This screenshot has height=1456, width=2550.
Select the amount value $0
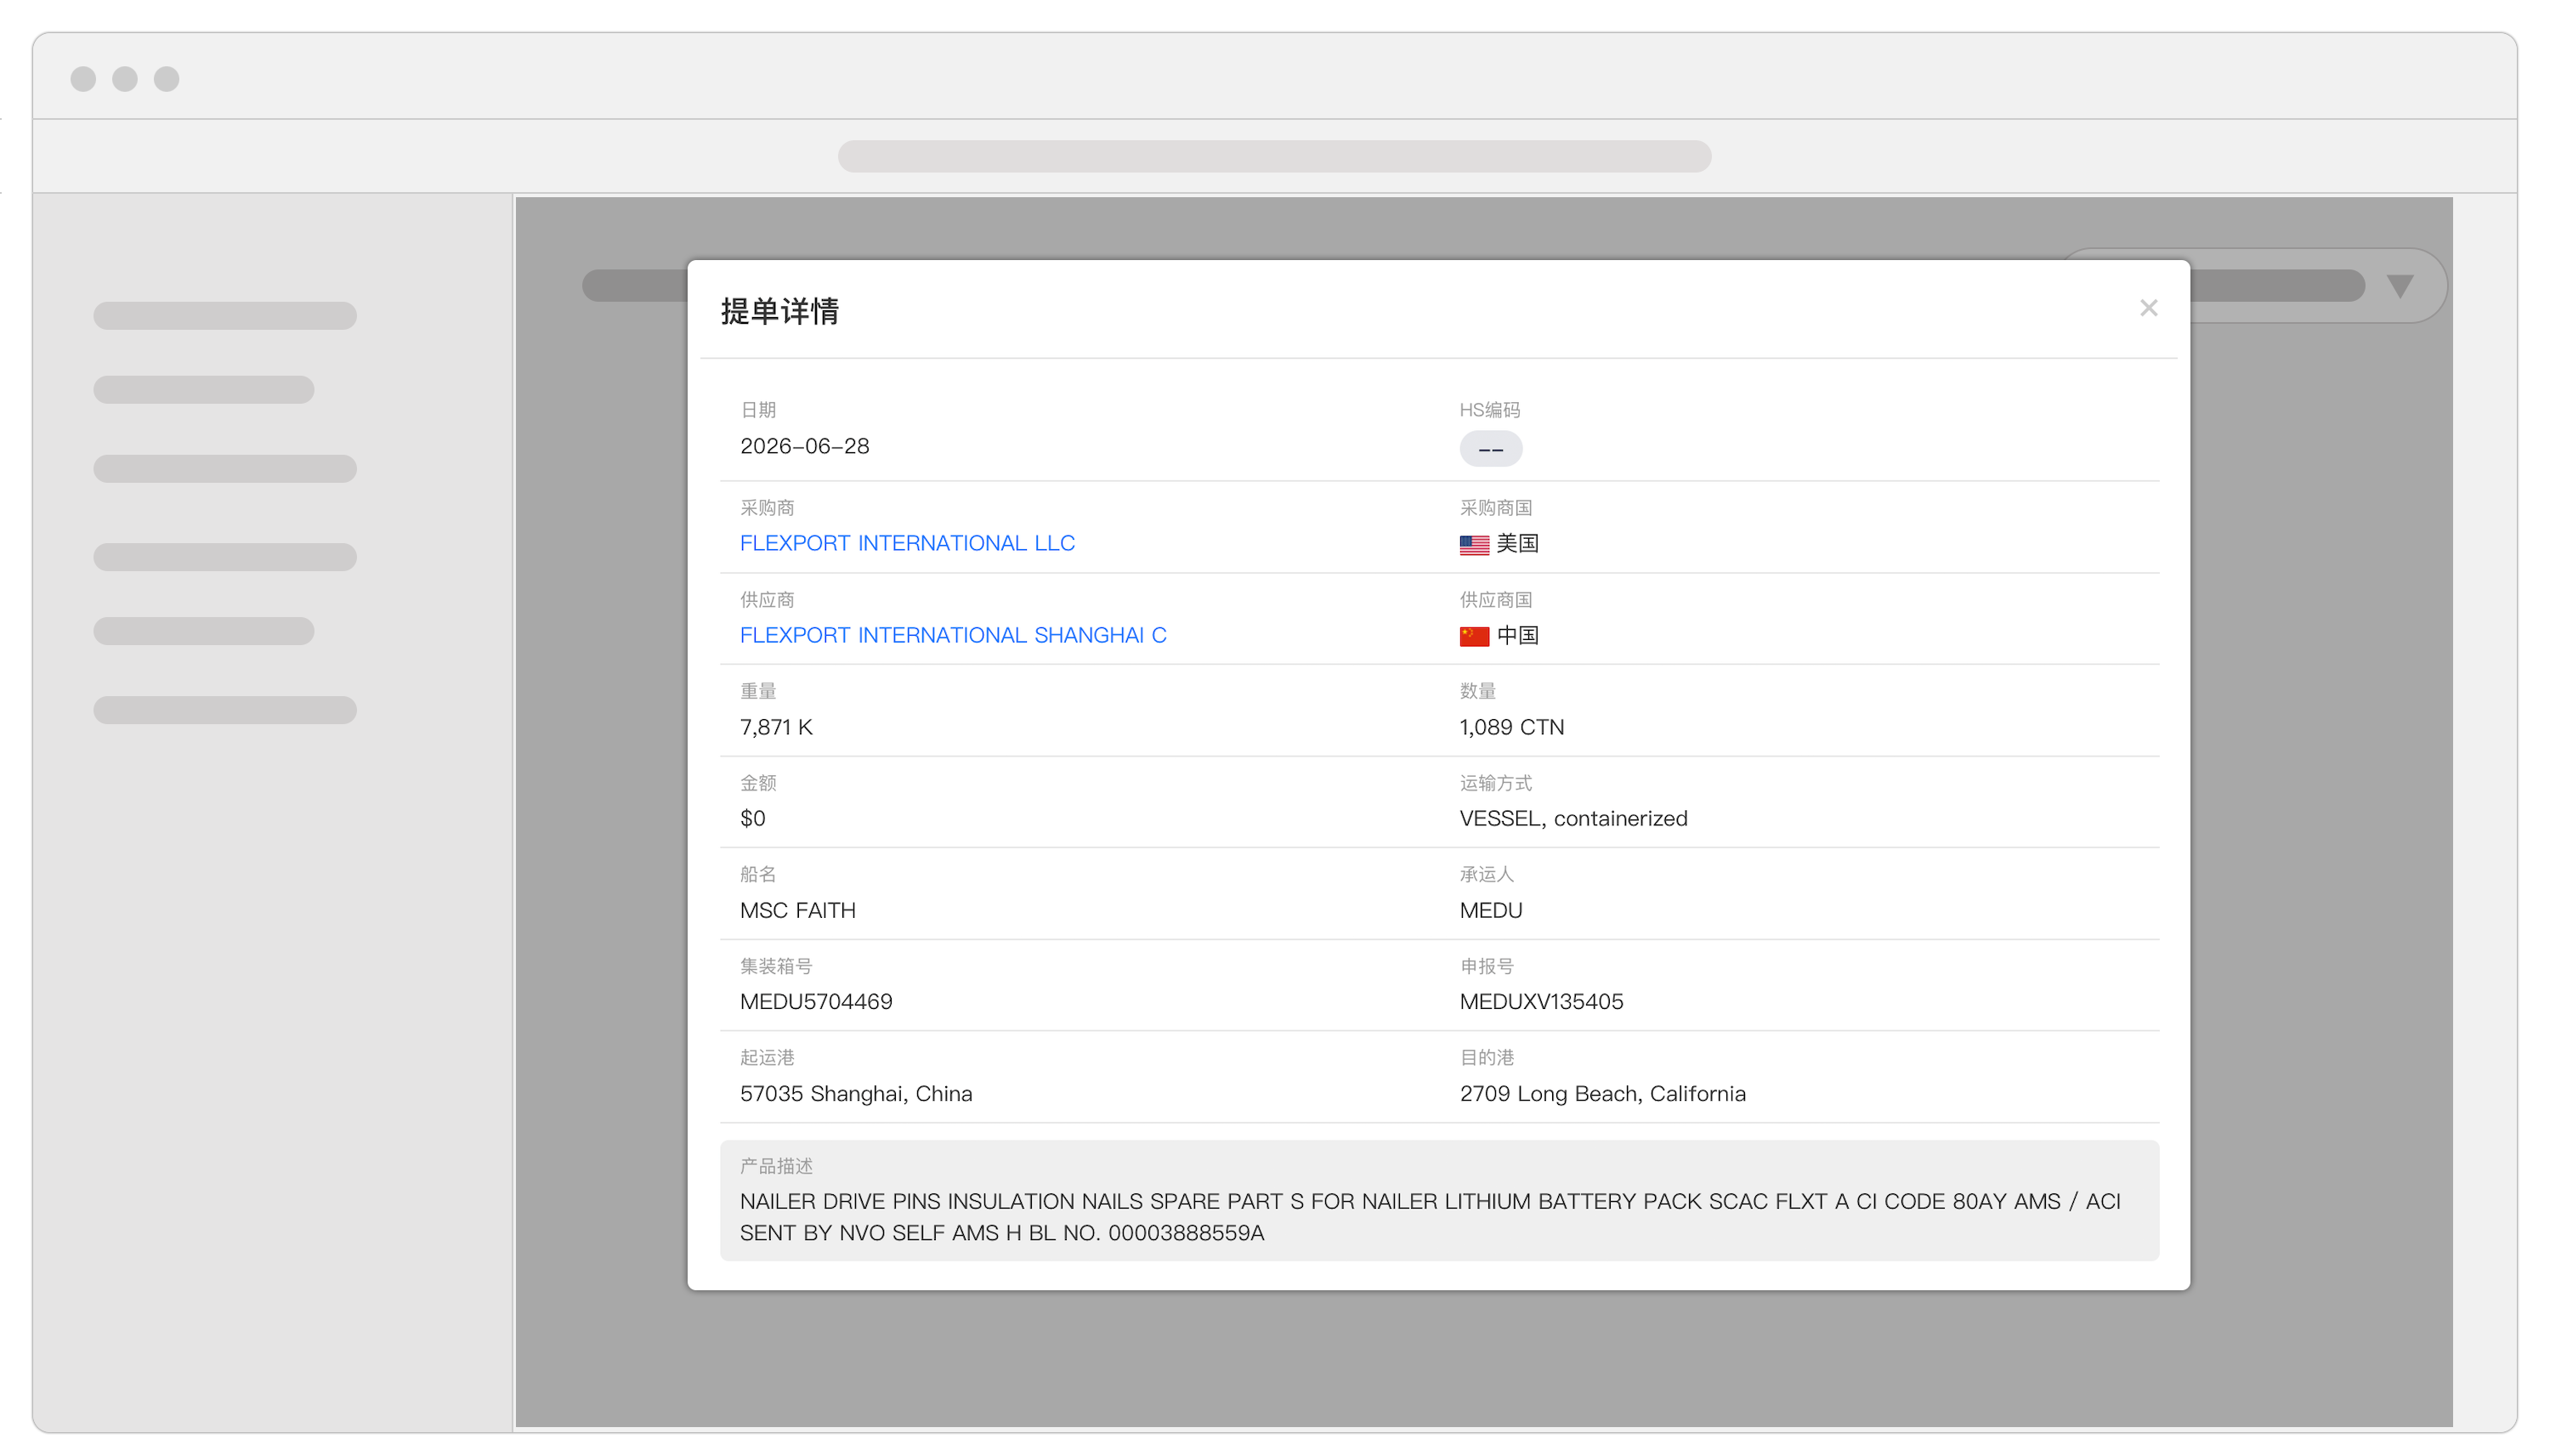click(752, 818)
